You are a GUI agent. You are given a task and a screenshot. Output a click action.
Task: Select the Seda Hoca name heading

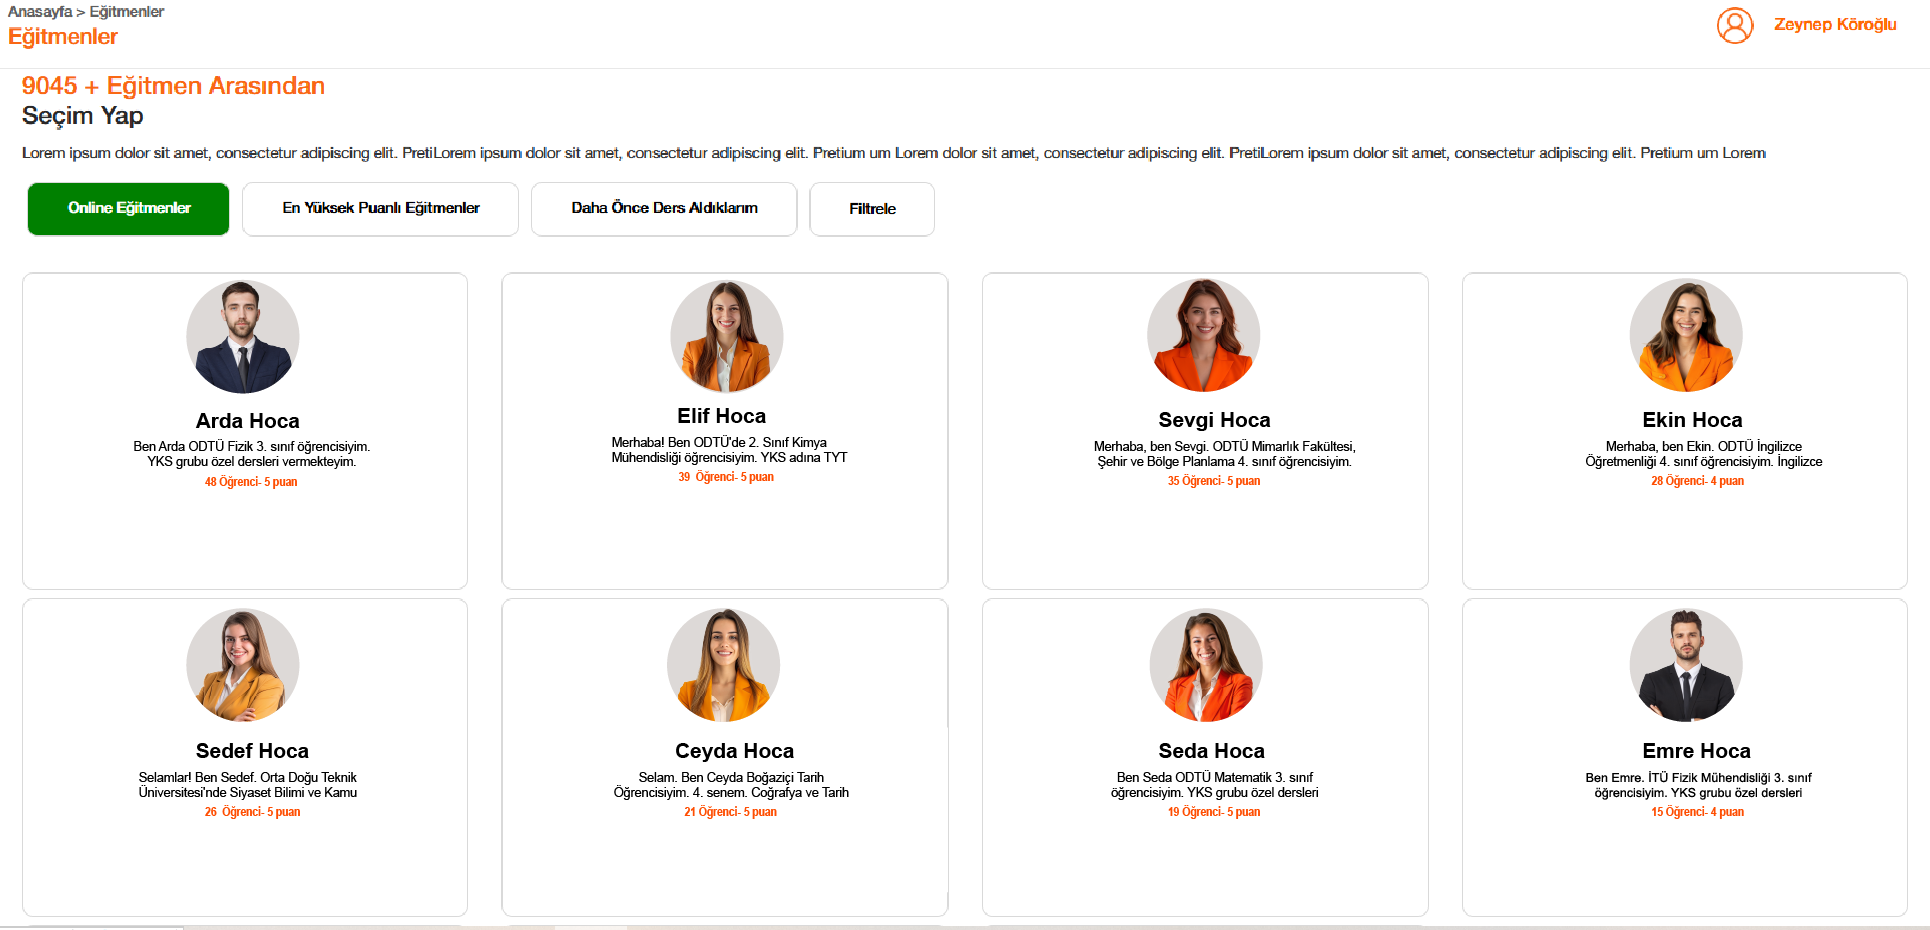(1211, 751)
